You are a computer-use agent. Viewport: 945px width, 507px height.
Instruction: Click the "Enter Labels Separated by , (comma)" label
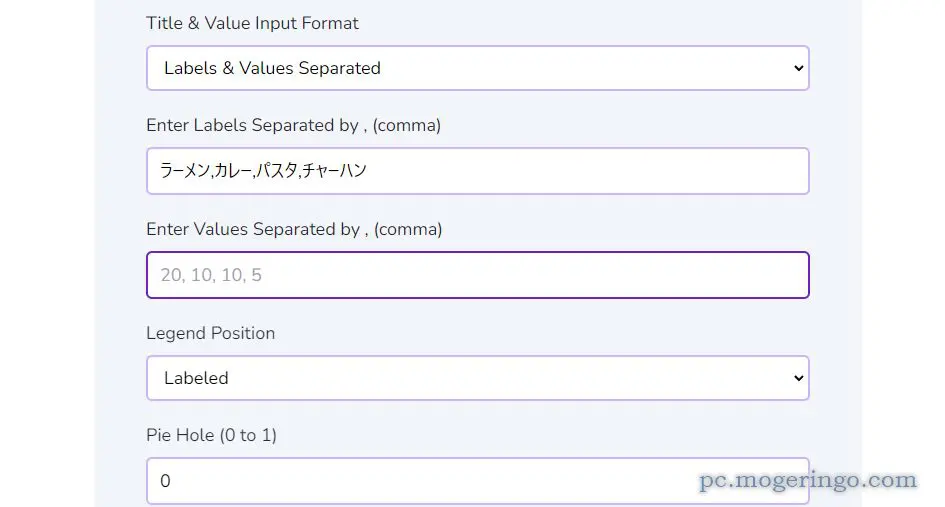294,125
